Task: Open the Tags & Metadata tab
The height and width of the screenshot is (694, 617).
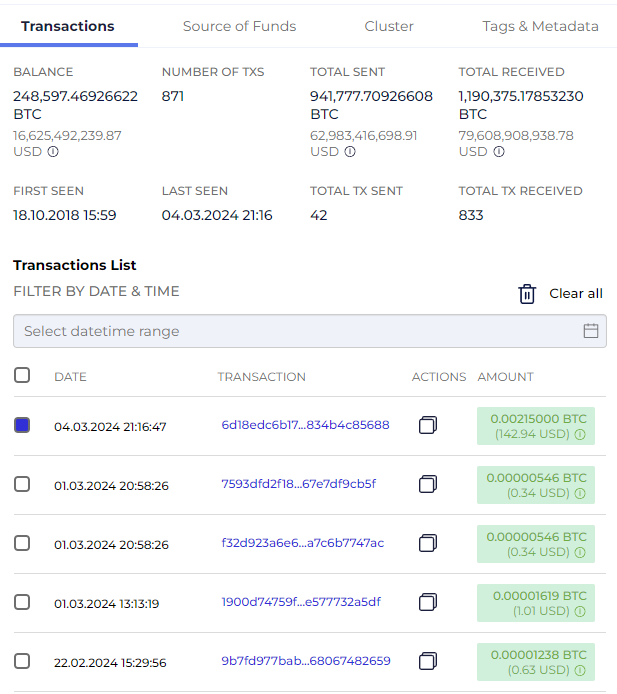Action: [540, 27]
